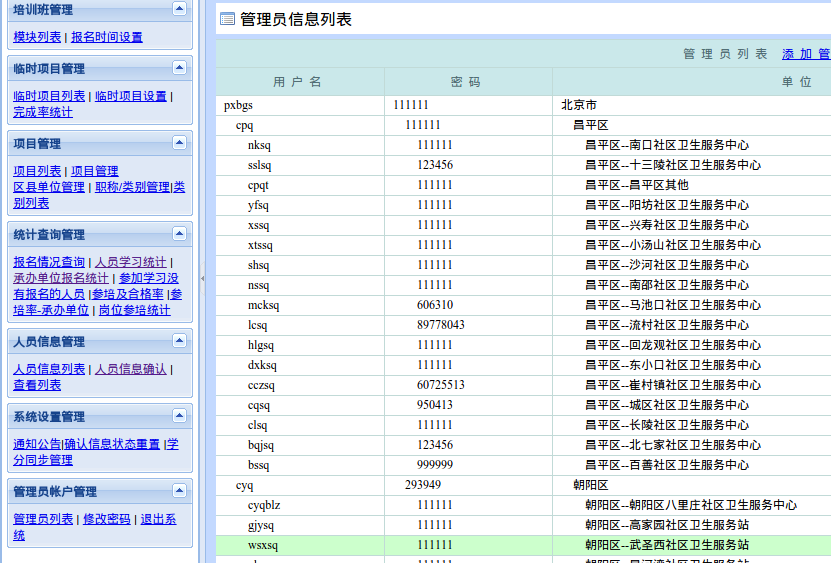The width and height of the screenshot is (831, 563).
Task: Collapse the 统计查询管理 panel
Action: point(179,234)
